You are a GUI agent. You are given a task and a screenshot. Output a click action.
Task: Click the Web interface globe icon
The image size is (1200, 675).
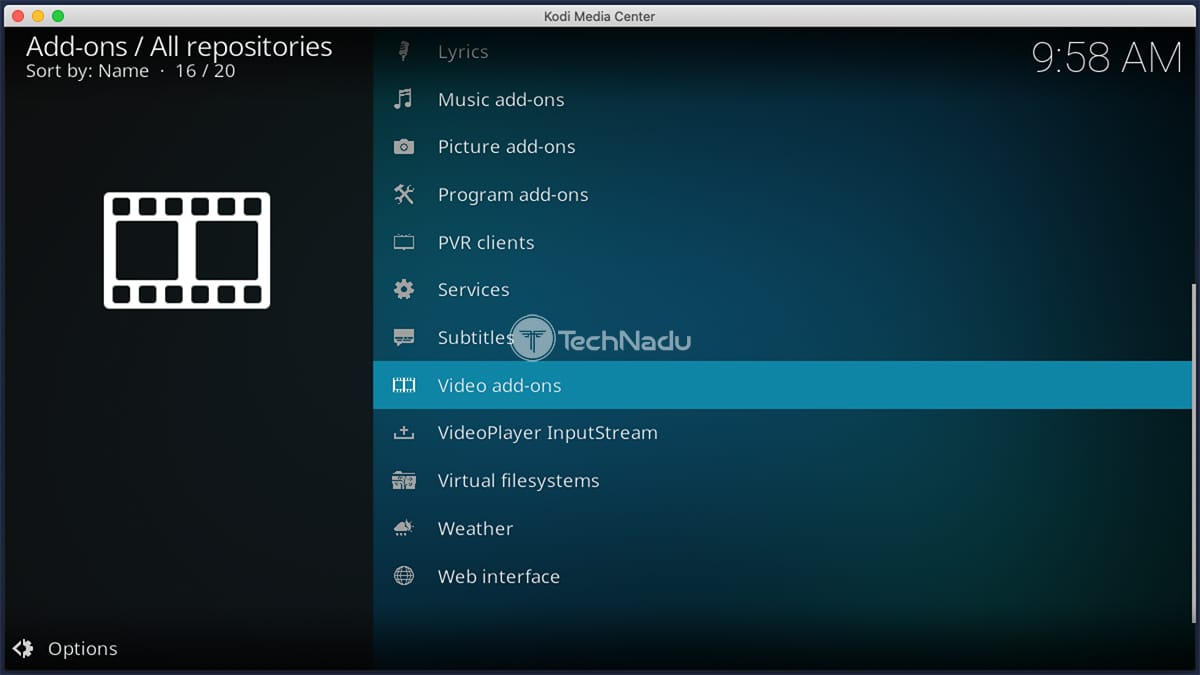tap(404, 576)
